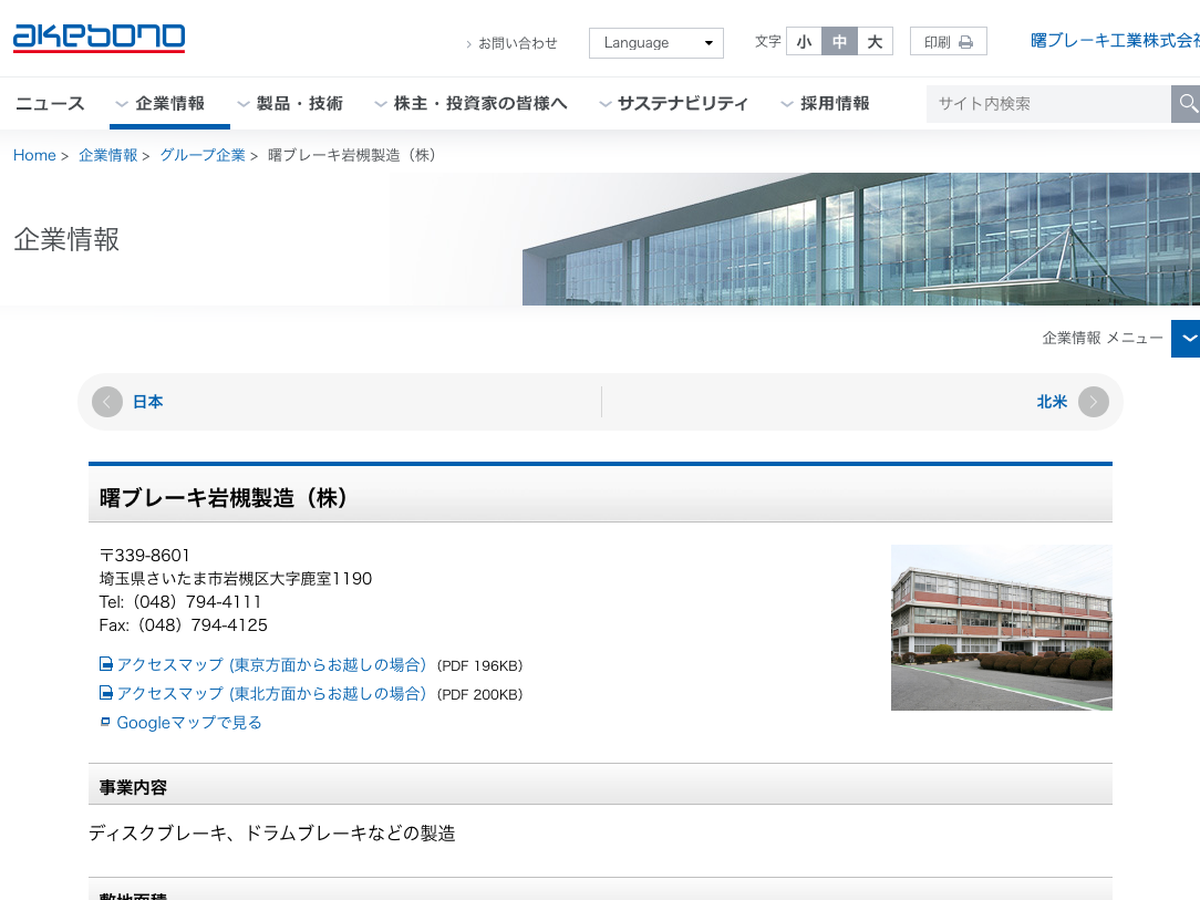Click the 印刷 print button
1200x900 pixels.
(x=948, y=42)
